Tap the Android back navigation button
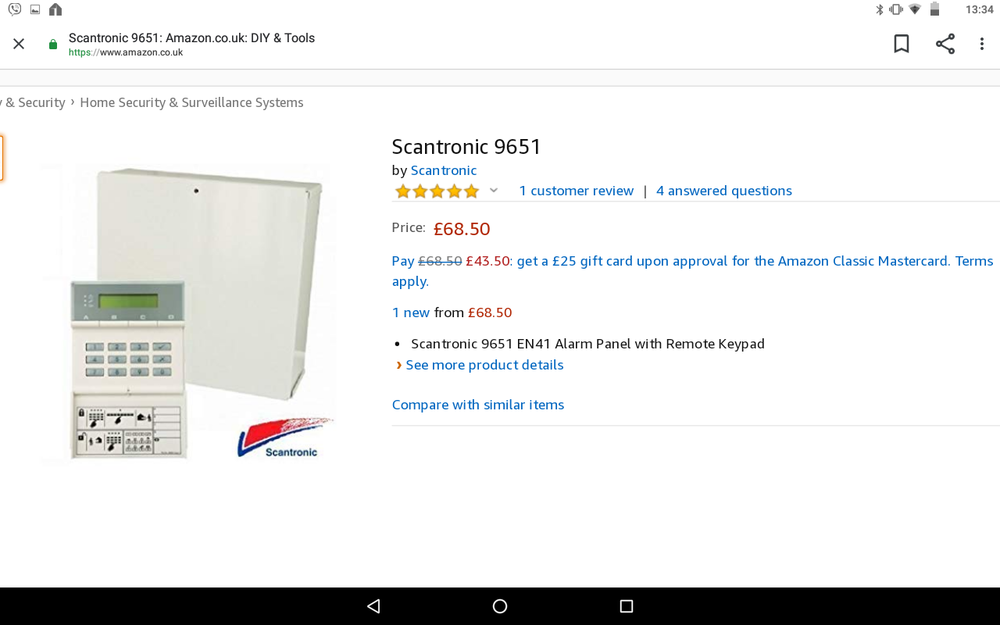 [374, 606]
